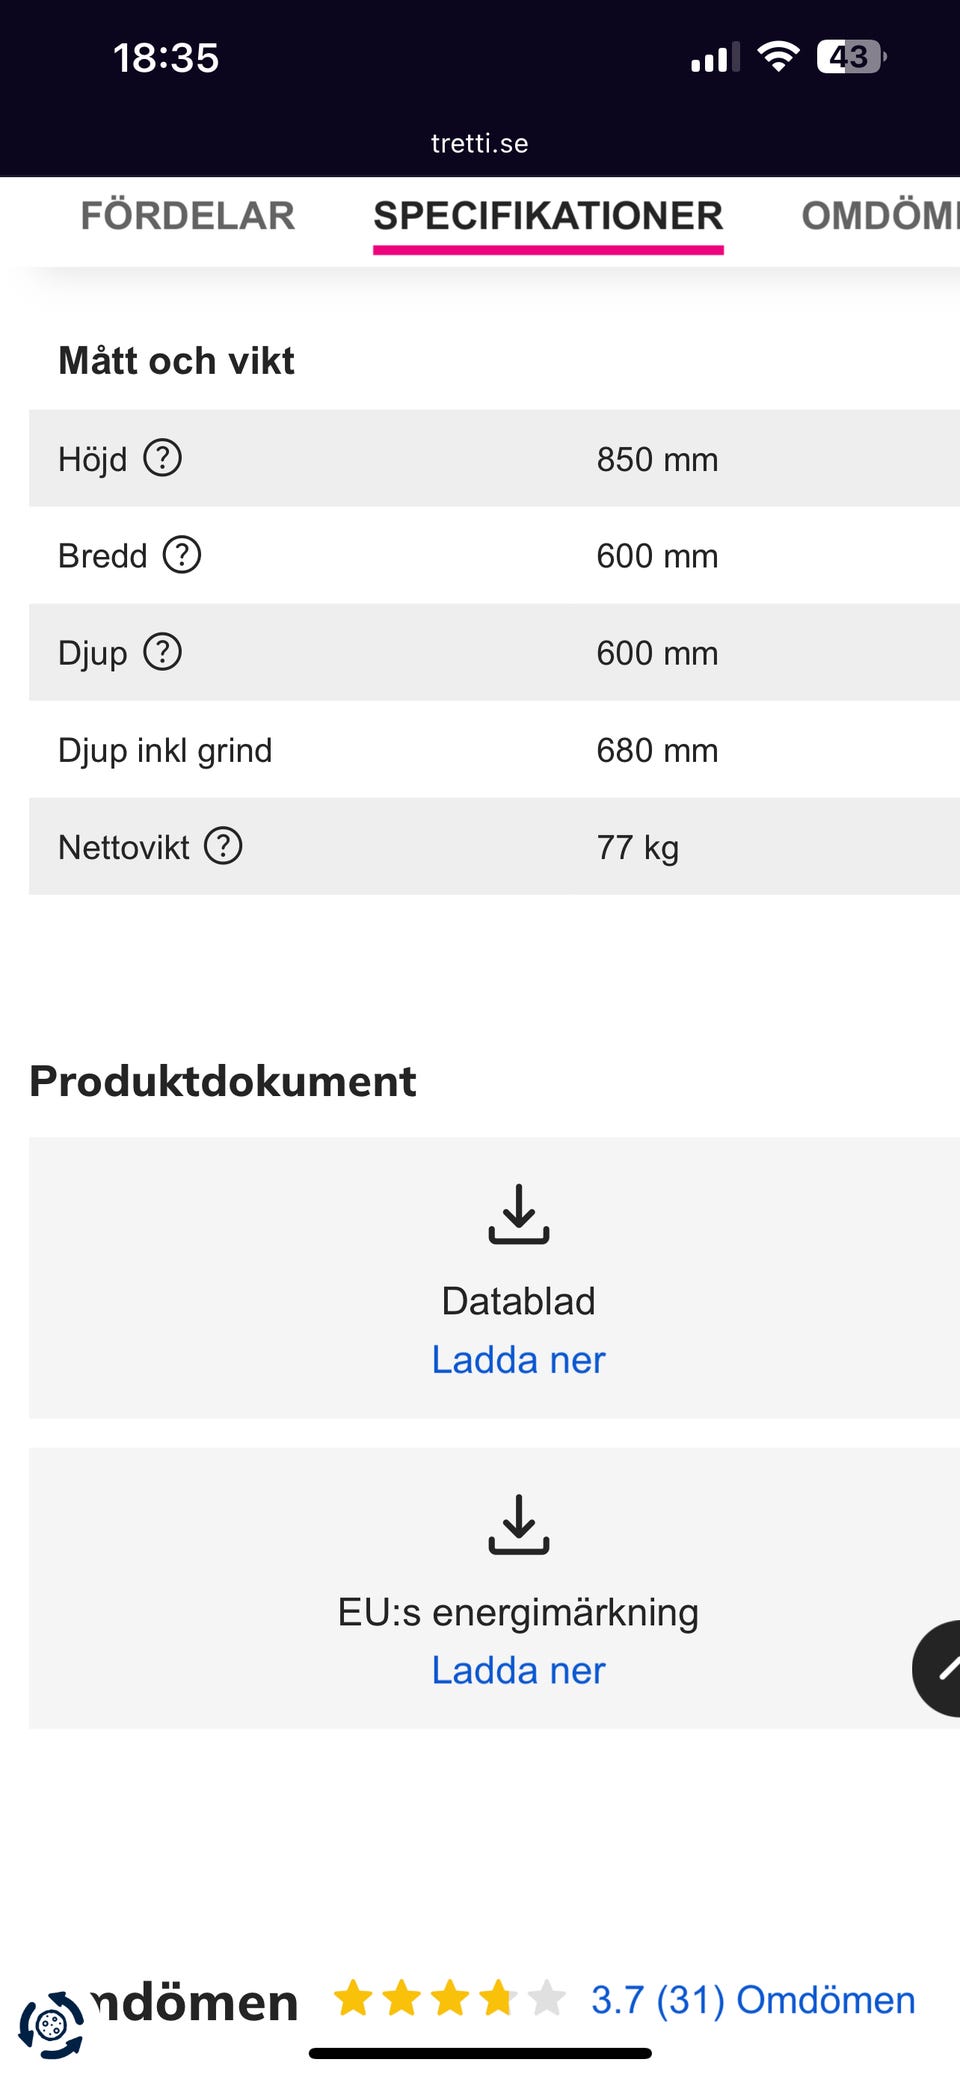960x2077 pixels.
Task: Tap the 18:35 clock in status bar
Action: [166, 58]
